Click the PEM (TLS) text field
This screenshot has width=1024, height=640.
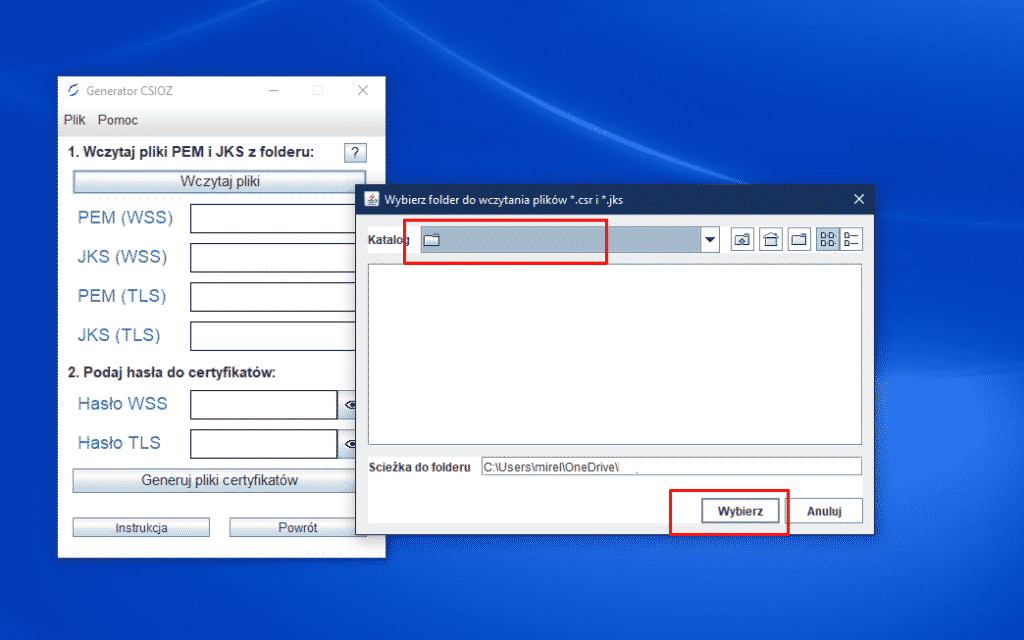coord(273,296)
